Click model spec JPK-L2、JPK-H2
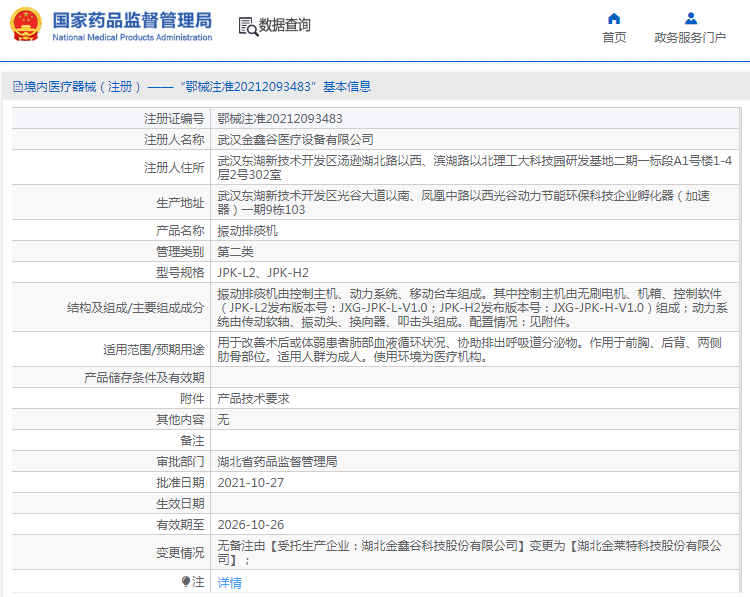Viewport: 750px width, 597px height. [x=263, y=273]
